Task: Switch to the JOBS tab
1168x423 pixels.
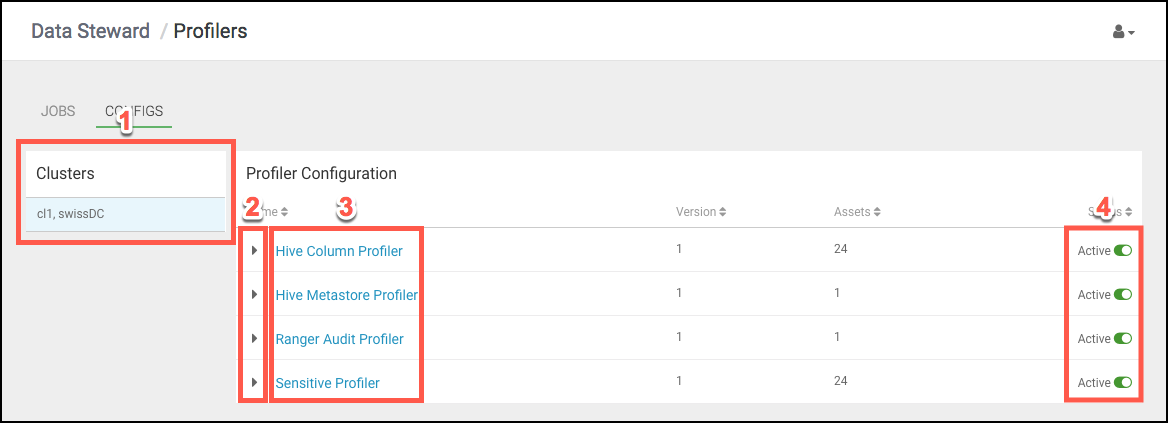Action: click(x=57, y=112)
